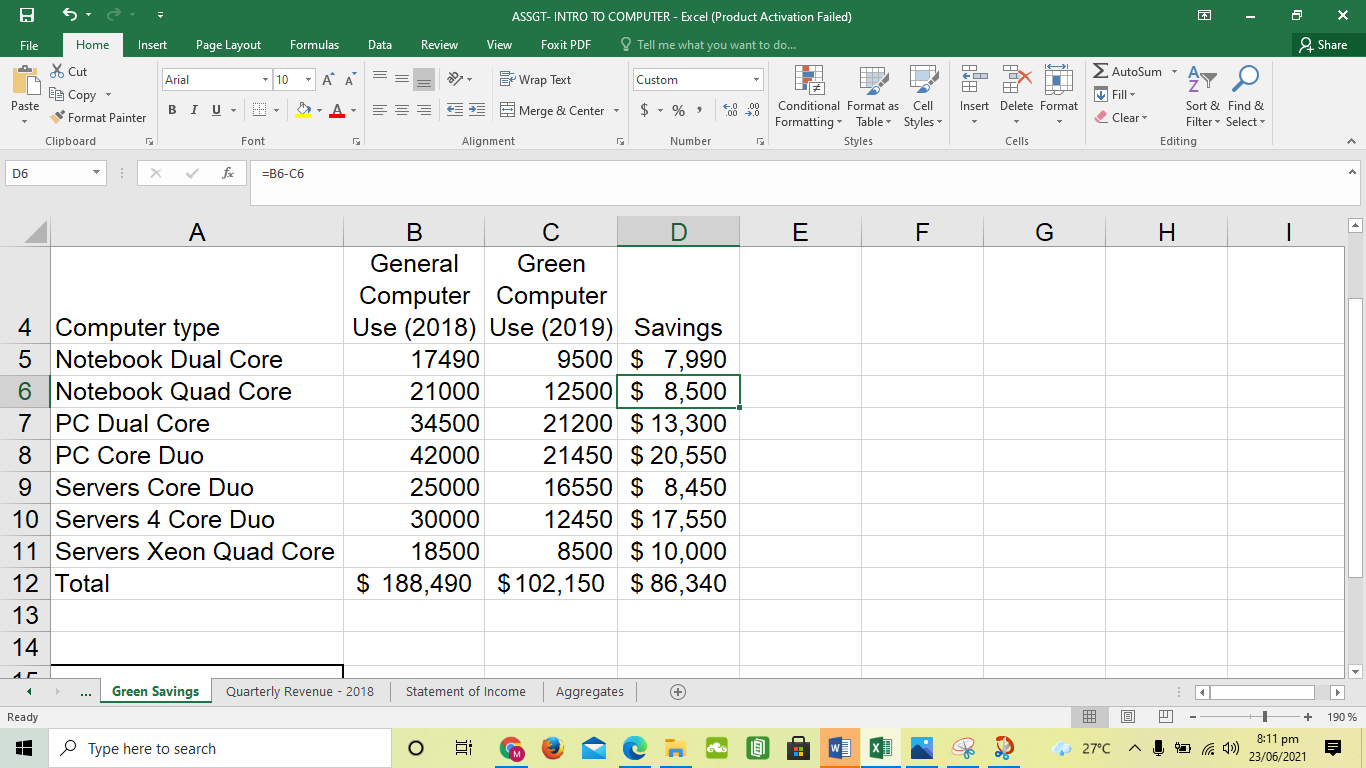Open the Sort & Filter menu

point(1201,95)
